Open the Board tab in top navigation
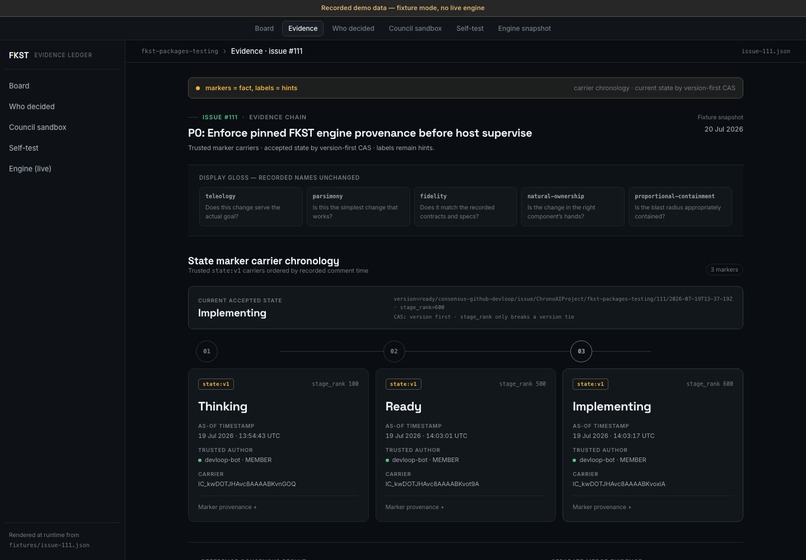The height and width of the screenshot is (560, 806). 264,29
